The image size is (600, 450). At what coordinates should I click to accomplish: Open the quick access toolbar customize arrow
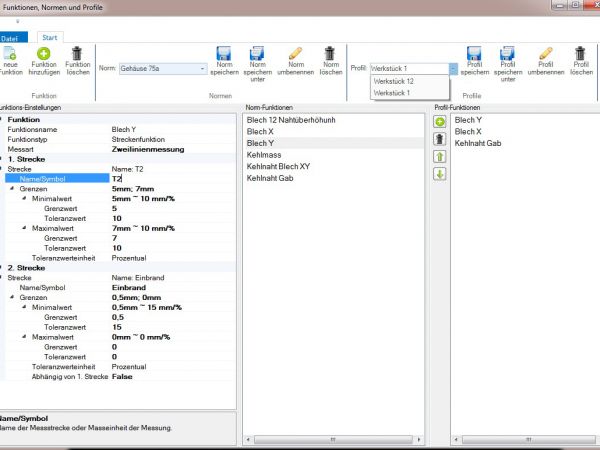click(17, 21)
